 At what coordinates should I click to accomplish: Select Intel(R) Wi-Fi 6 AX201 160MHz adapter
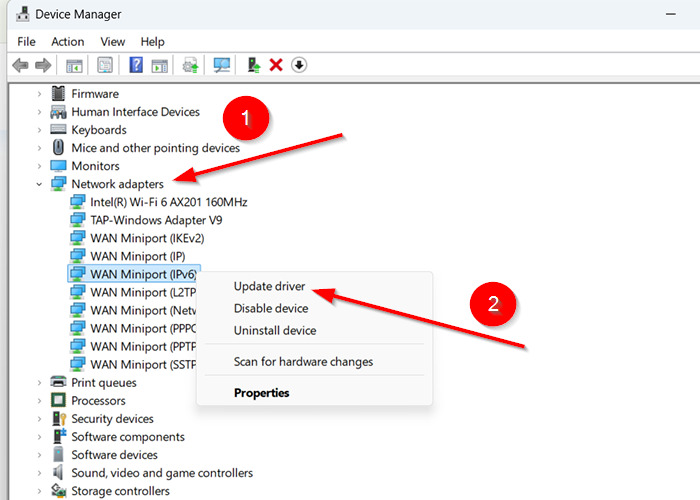point(168,202)
